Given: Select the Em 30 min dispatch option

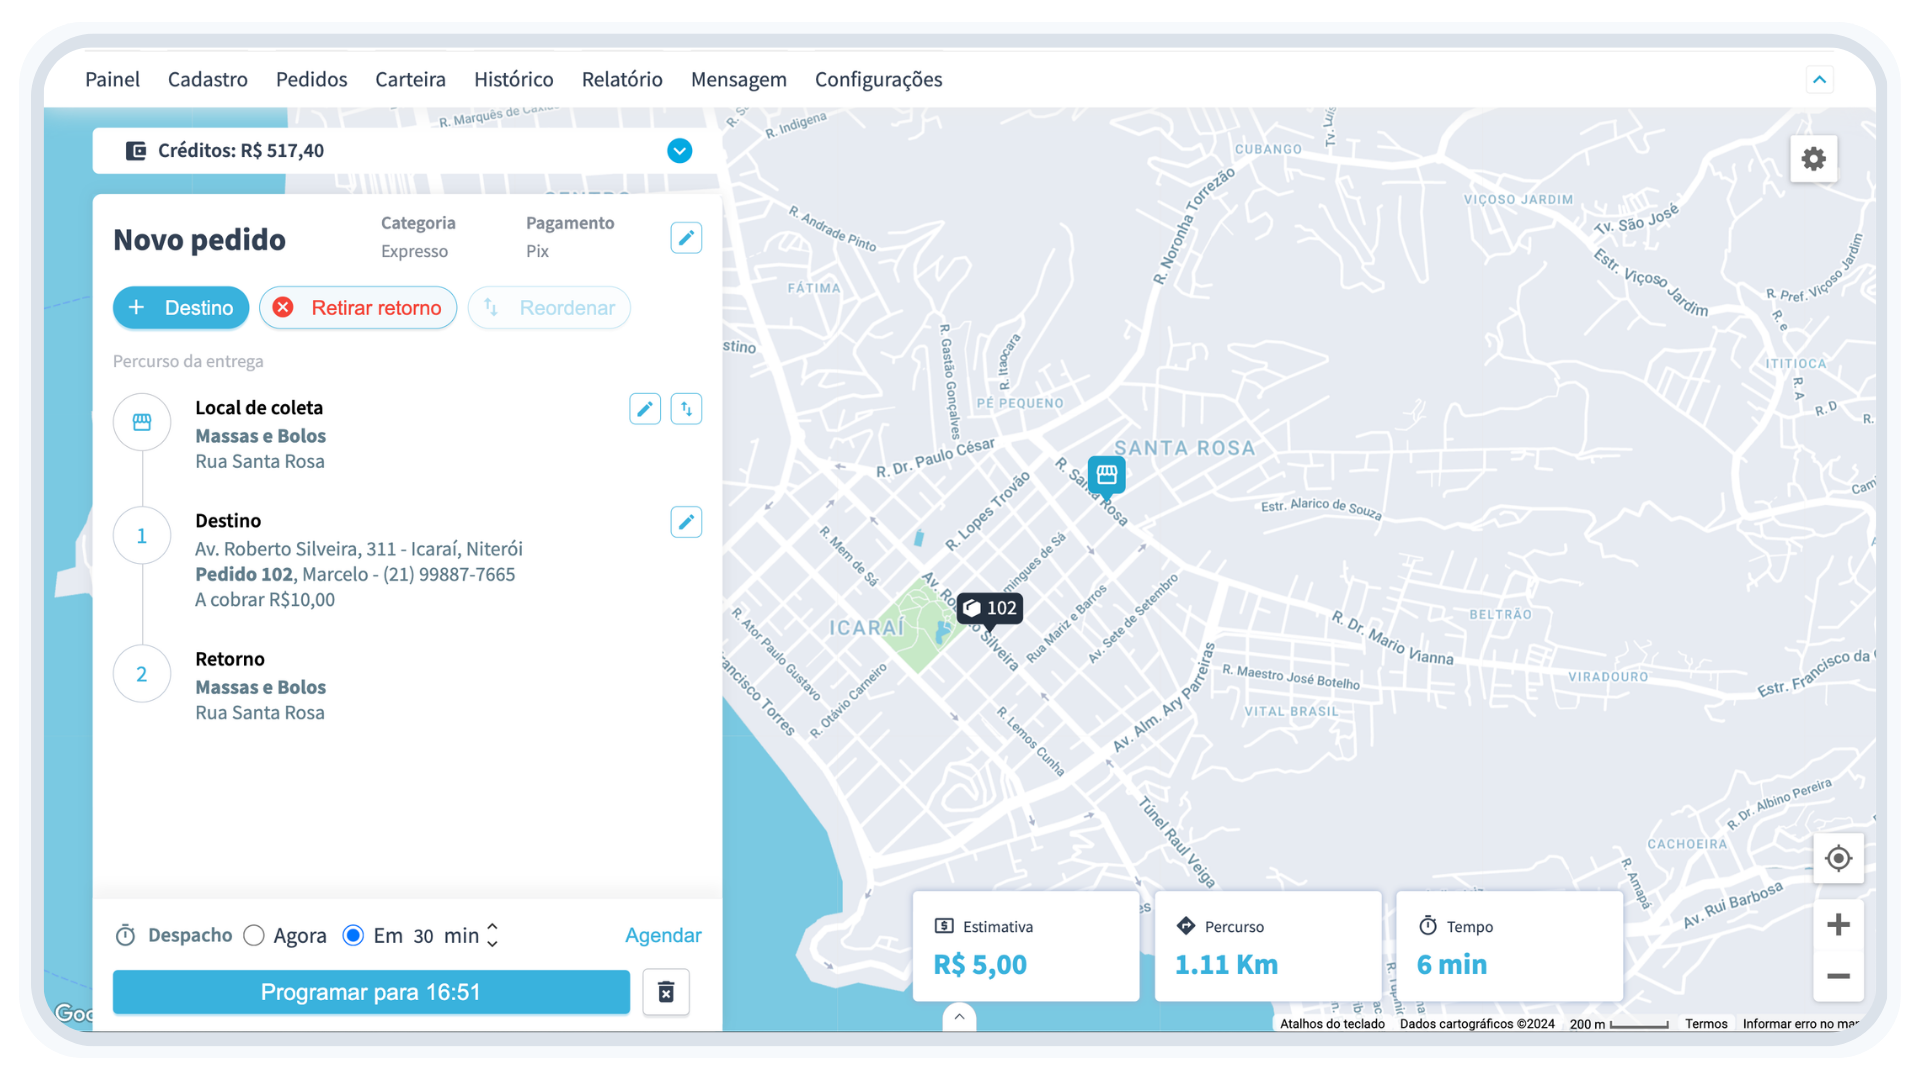Looking at the screenshot, I should click(353, 935).
